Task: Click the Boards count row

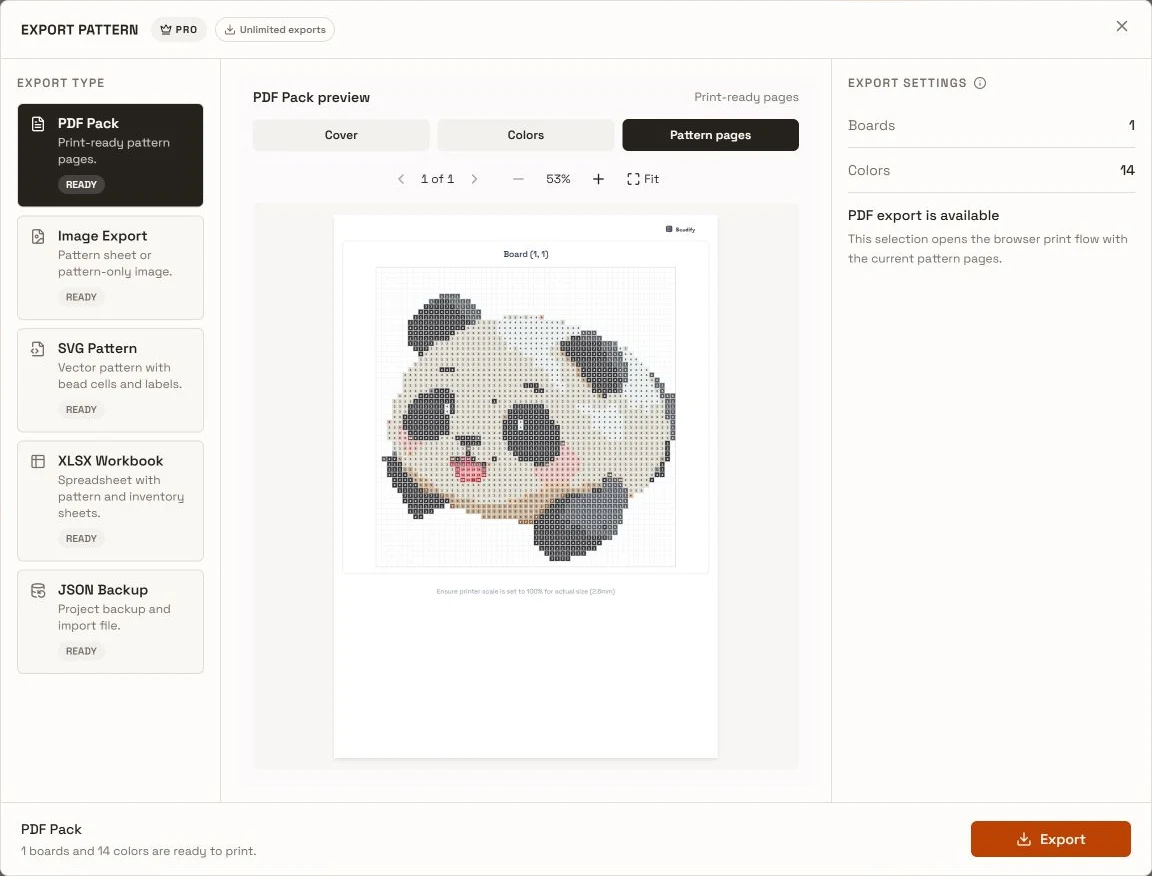Action: click(991, 126)
